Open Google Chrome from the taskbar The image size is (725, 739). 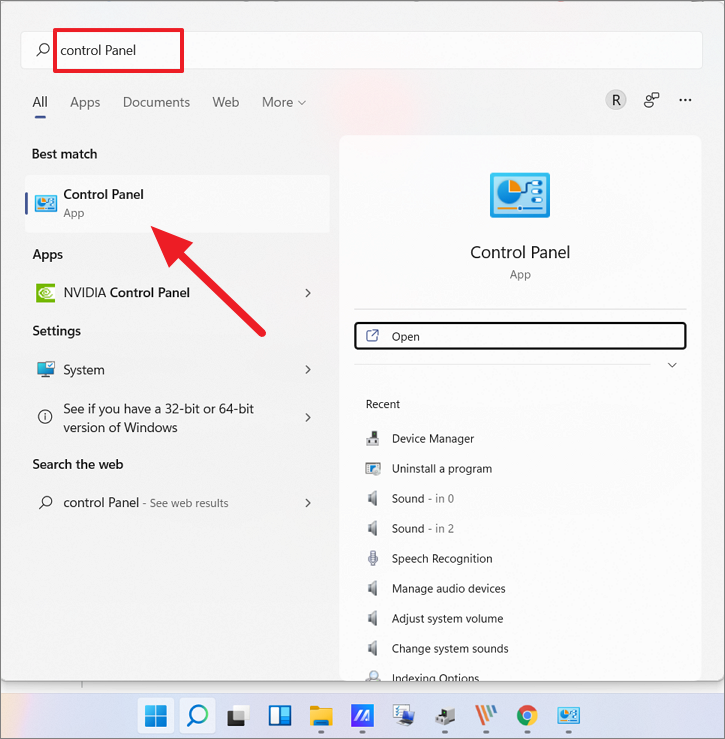pyautogui.click(x=527, y=716)
